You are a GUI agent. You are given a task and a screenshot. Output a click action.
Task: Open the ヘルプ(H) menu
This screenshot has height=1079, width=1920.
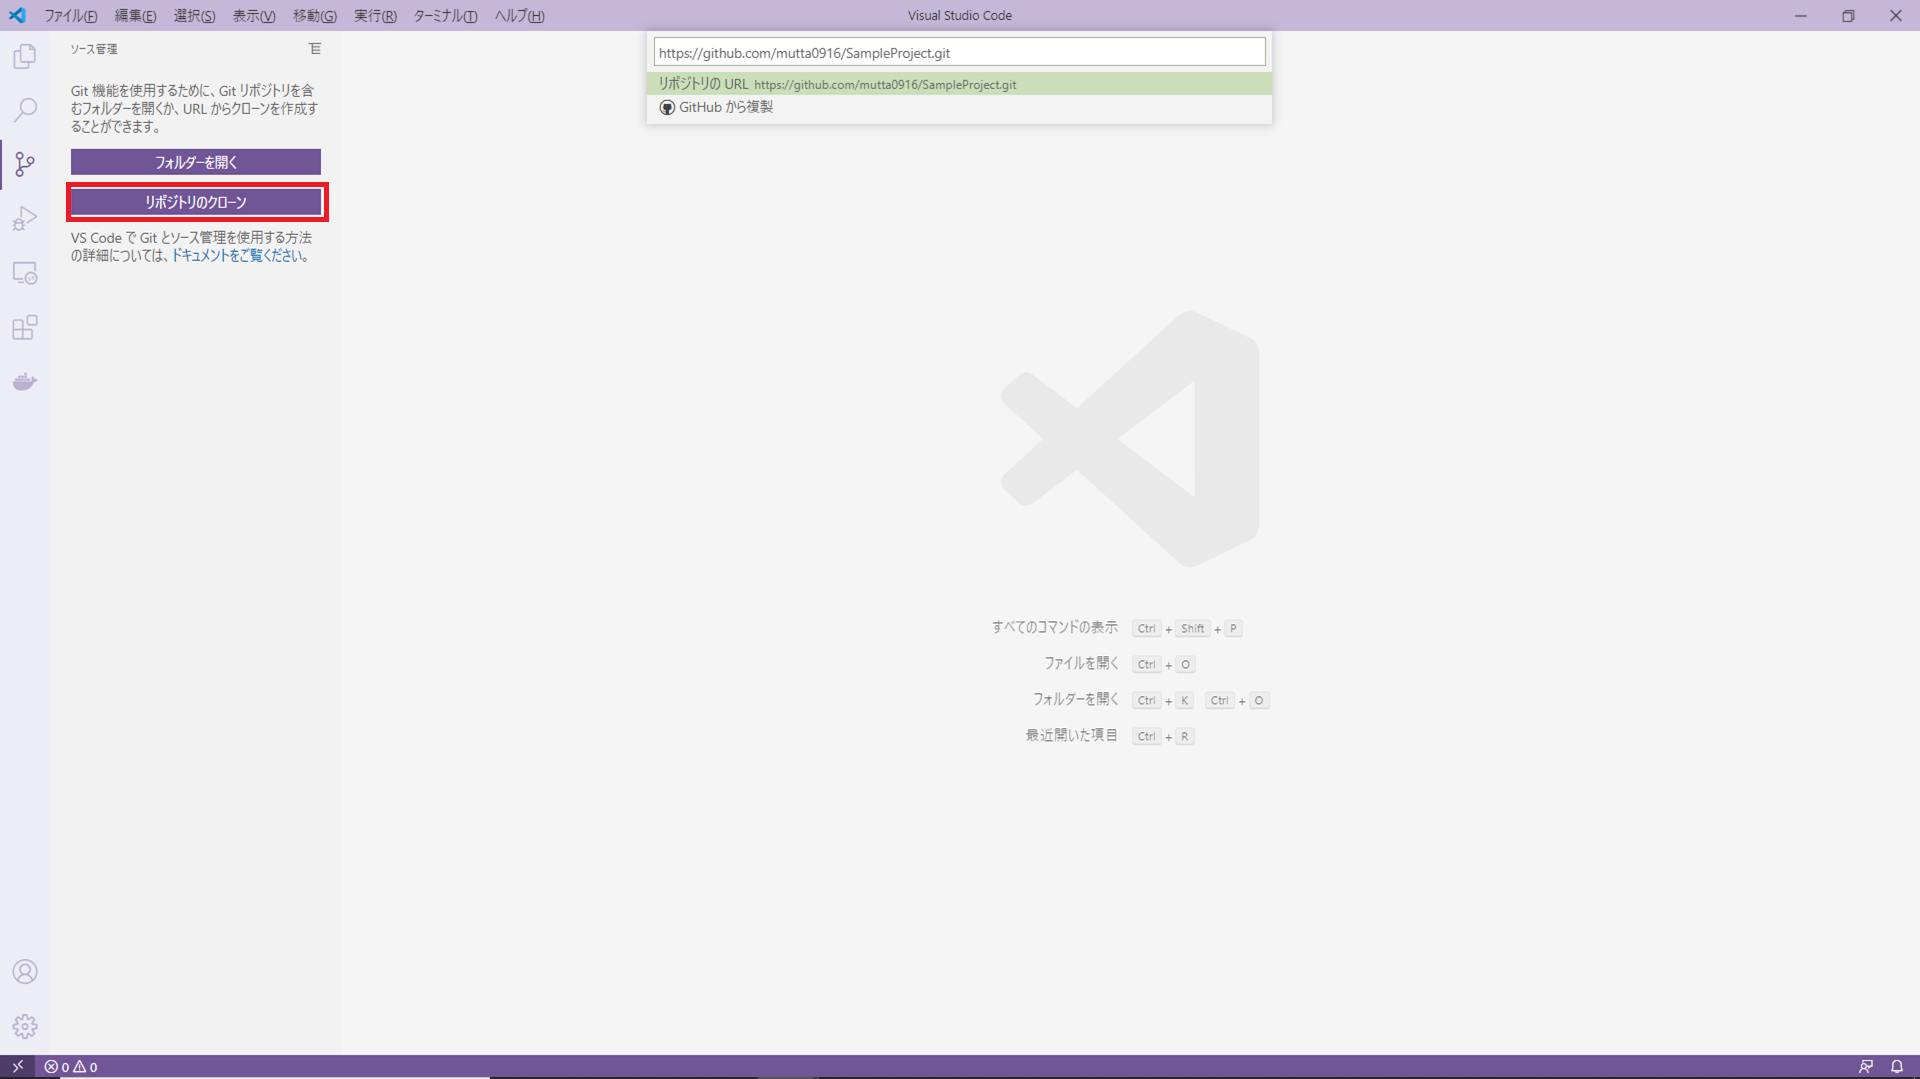point(519,16)
